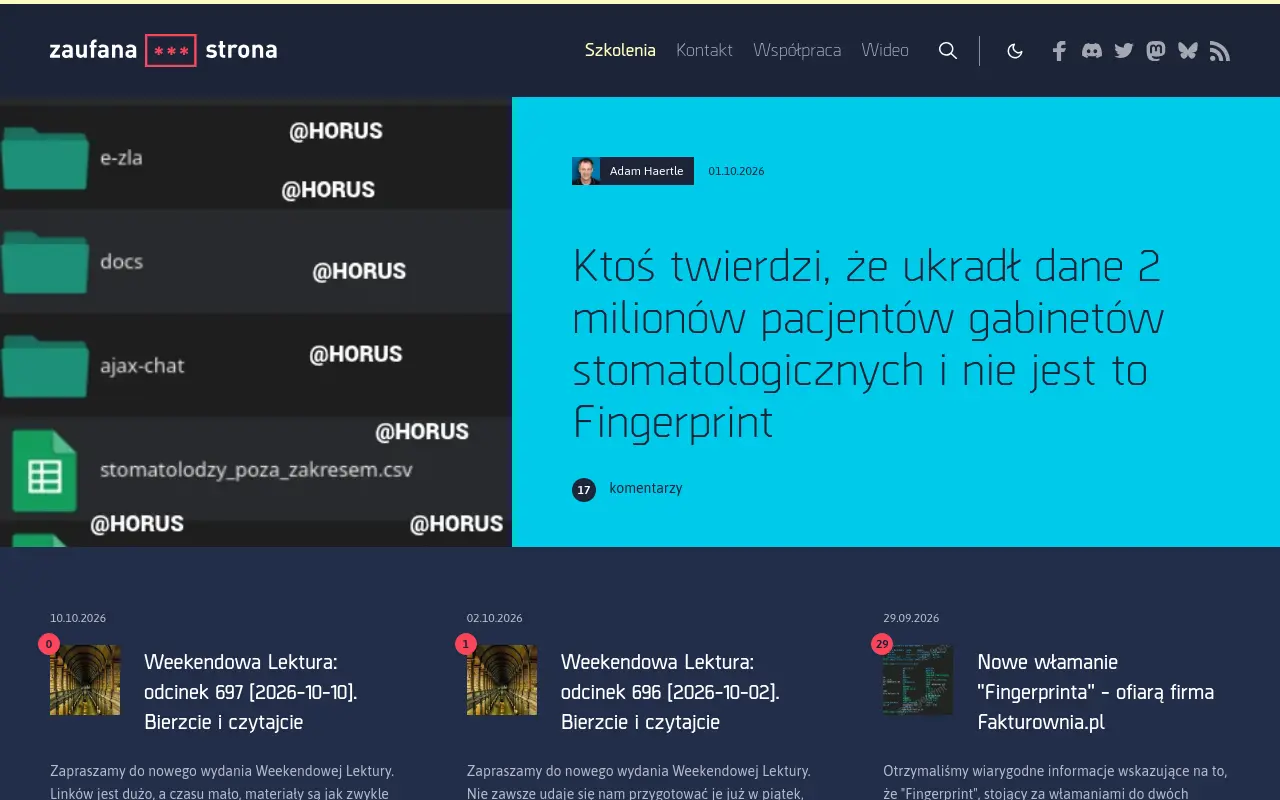Image resolution: width=1280 pixels, height=800 pixels.
Task: Open the RSS feed icon
Action: click(x=1219, y=51)
